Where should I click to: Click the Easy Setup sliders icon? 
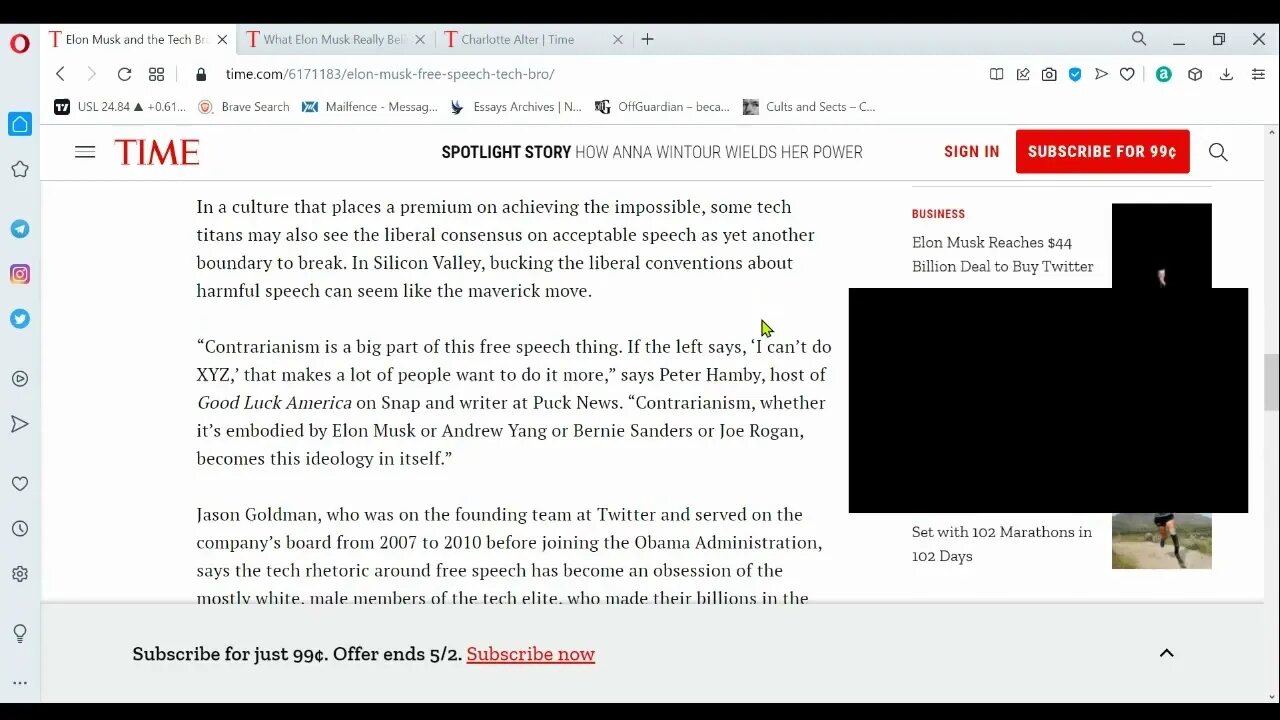(1258, 74)
